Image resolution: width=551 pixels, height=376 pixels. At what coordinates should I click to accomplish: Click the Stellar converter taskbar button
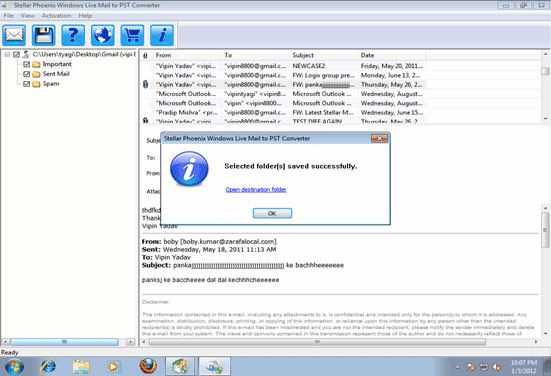point(214,367)
